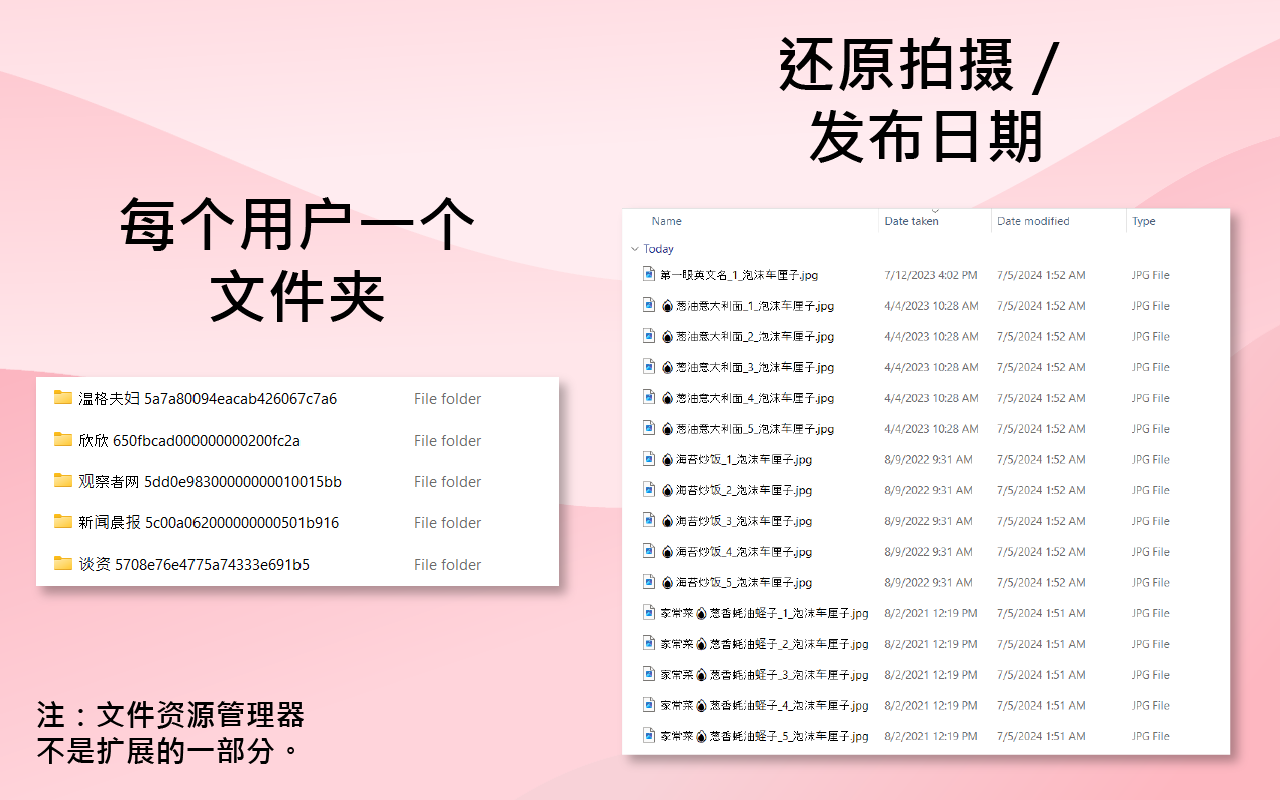This screenshot has width=1280, height=800.
Task: Click the Type column header
Action: click(1143, 221)
